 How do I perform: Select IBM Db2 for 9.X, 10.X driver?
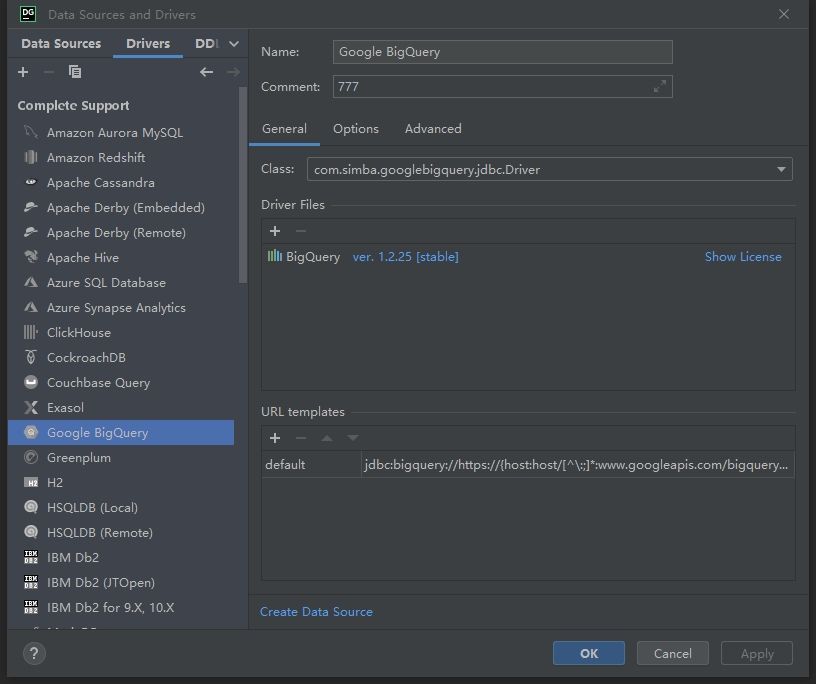(121, 607)
